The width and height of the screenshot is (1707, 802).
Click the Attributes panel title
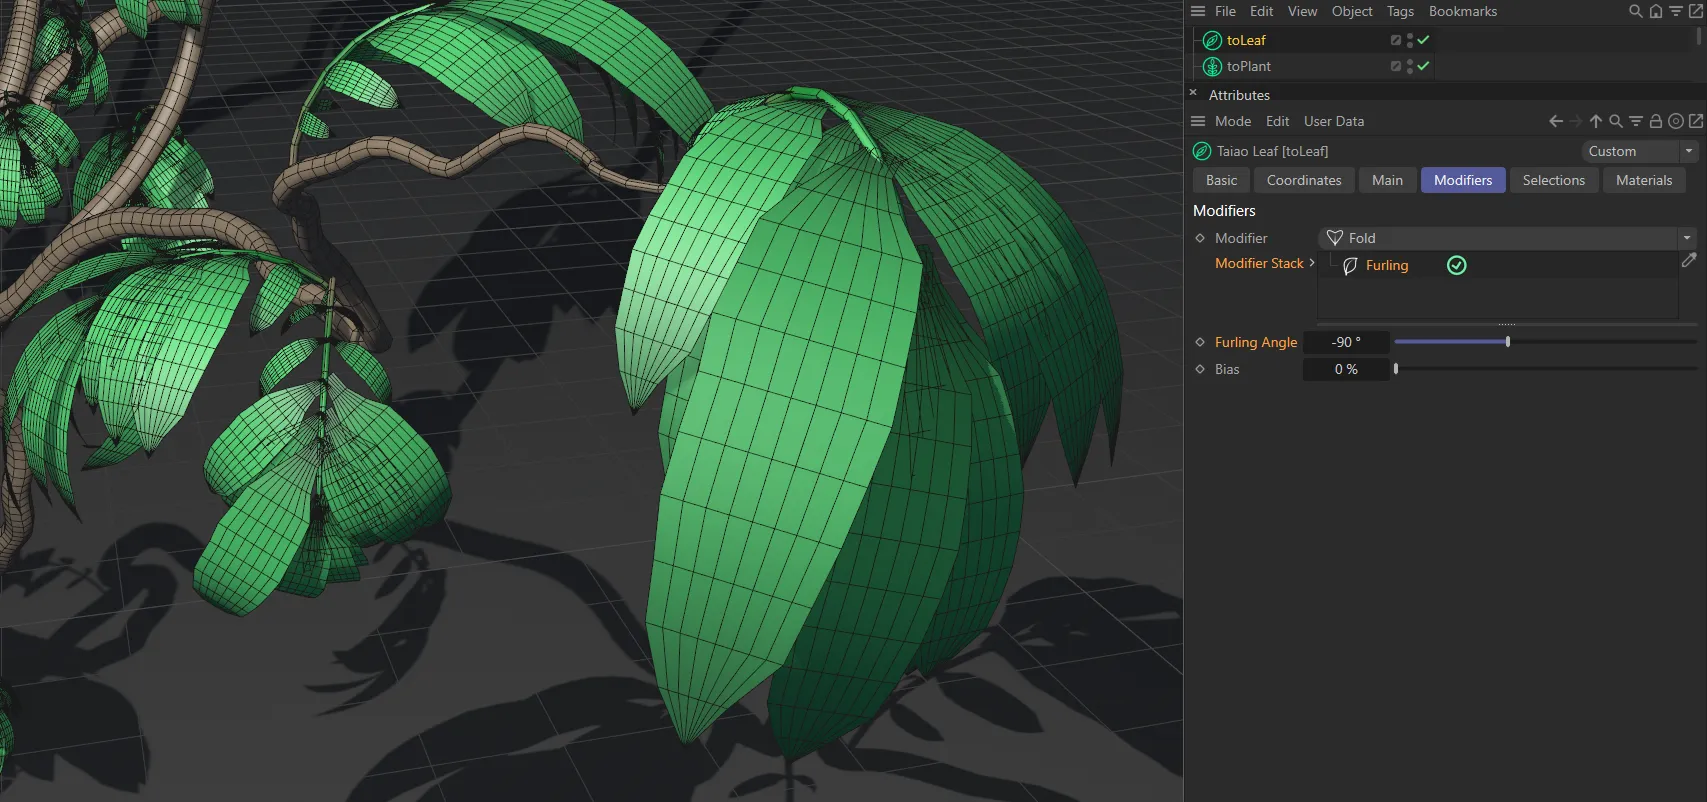point(1239,95)
